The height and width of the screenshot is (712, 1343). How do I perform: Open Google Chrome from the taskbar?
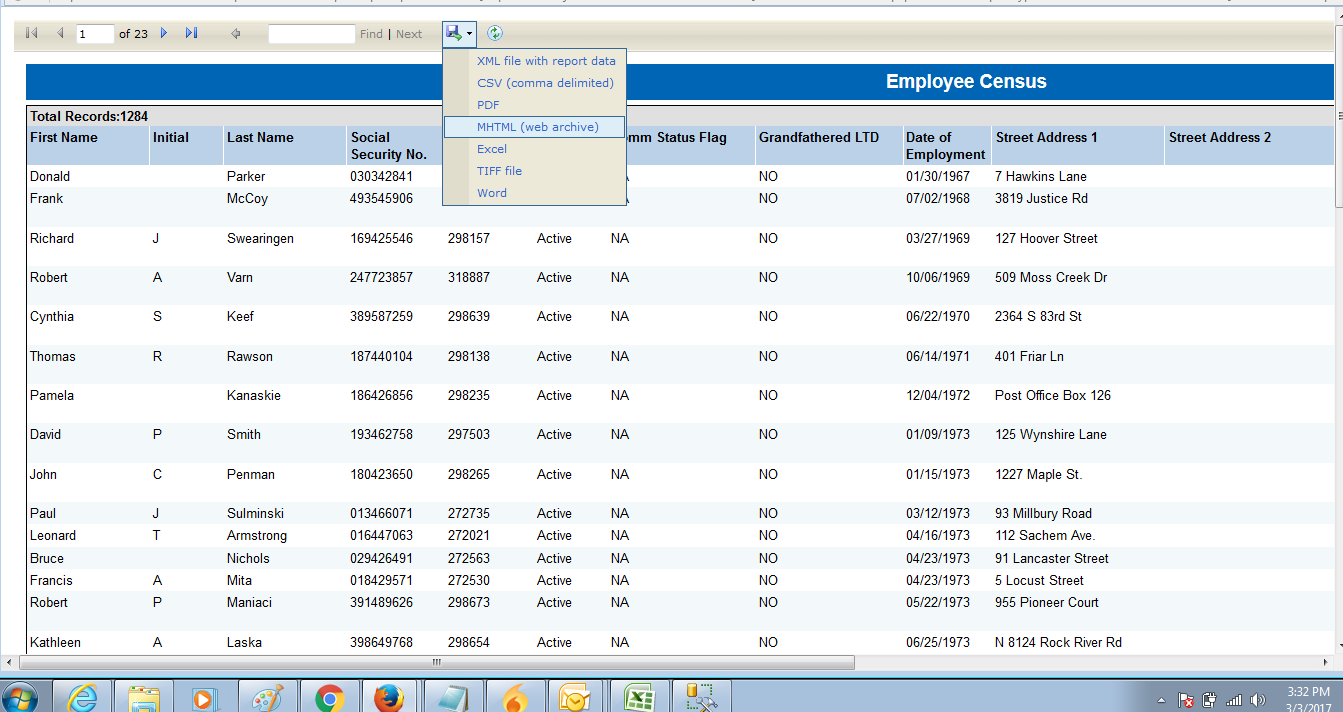coord(330,697)
